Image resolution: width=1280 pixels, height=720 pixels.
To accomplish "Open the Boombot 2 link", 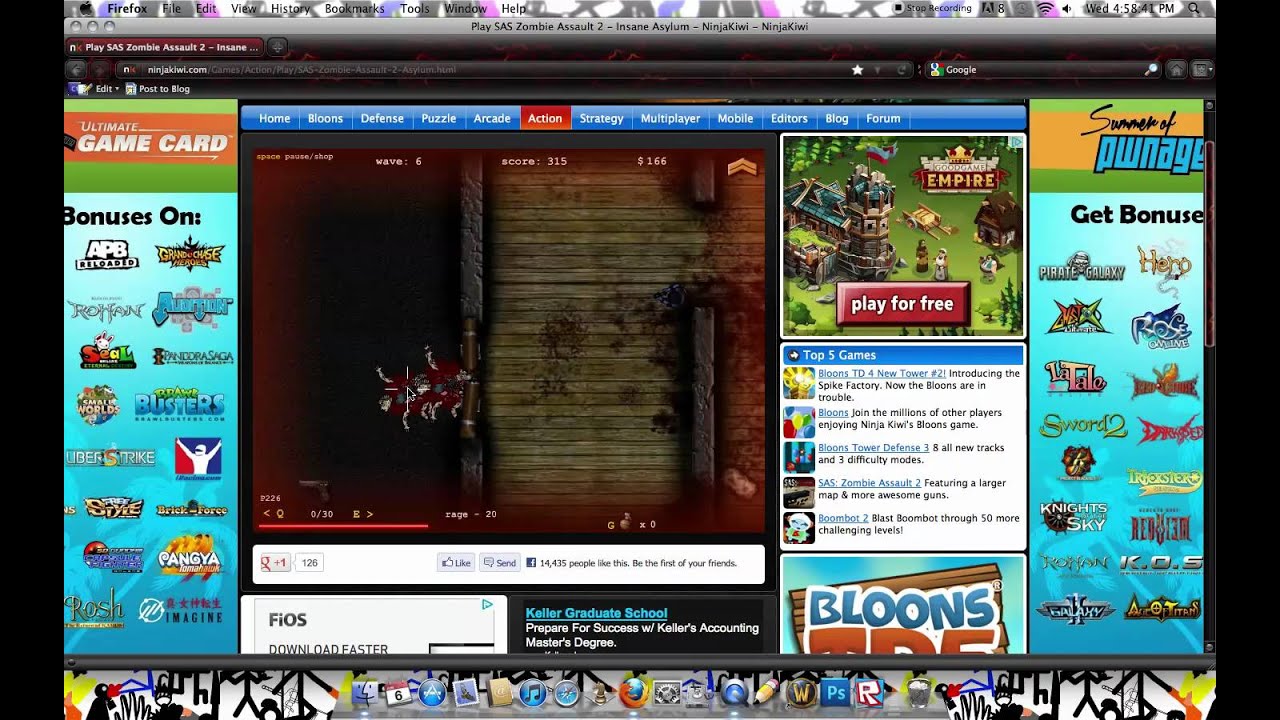I will point(843,518).
